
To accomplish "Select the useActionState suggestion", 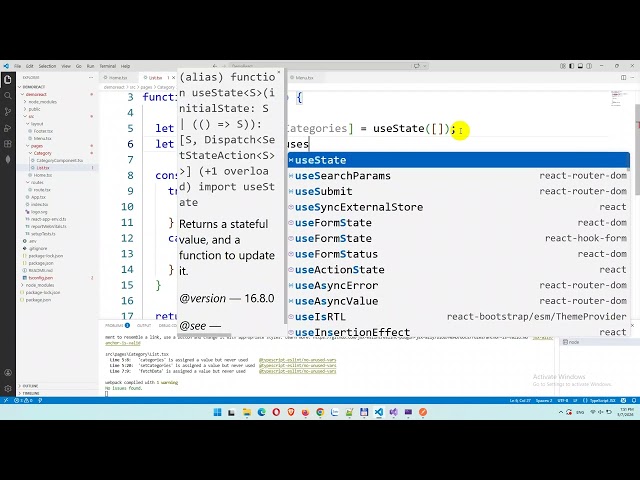I will pyautogui.click(x=459, y=270).
